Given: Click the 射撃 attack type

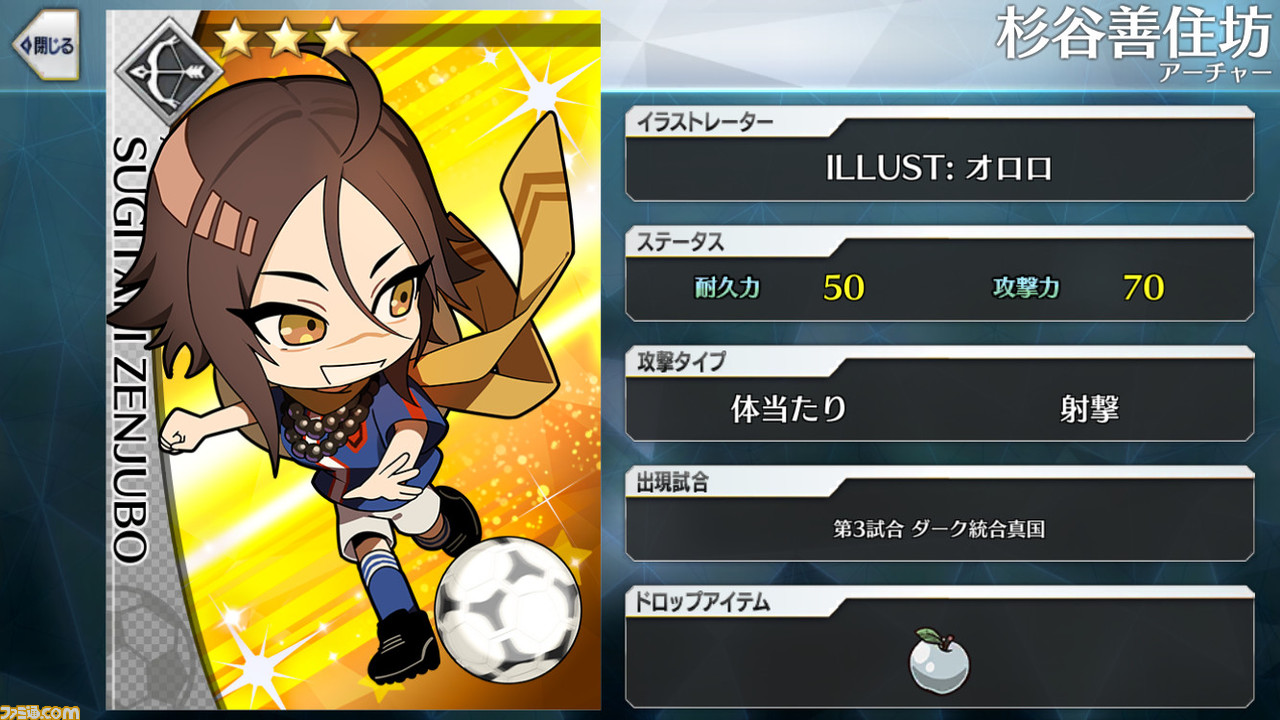Looking at the screenshot, I should point(1089,408).
